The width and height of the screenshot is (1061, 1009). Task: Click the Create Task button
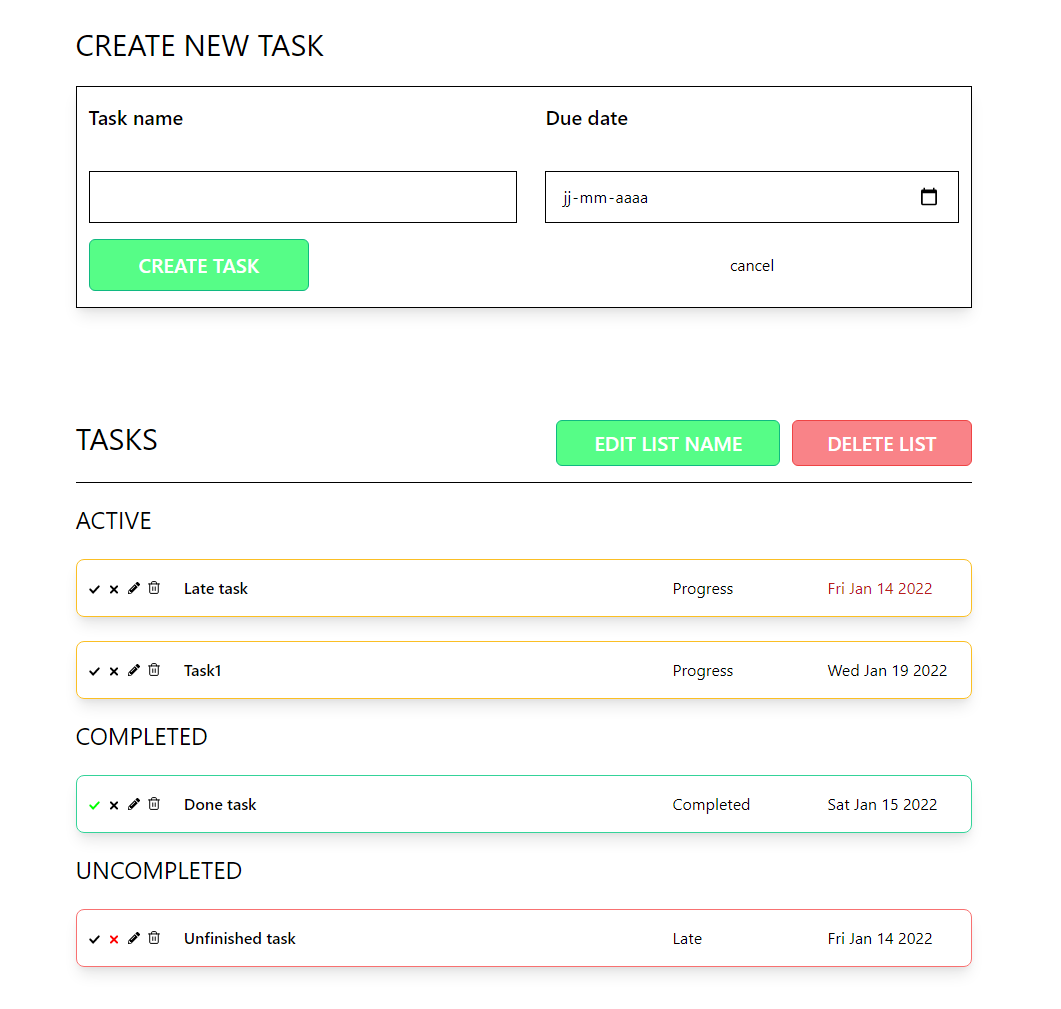tap(199, 265)
